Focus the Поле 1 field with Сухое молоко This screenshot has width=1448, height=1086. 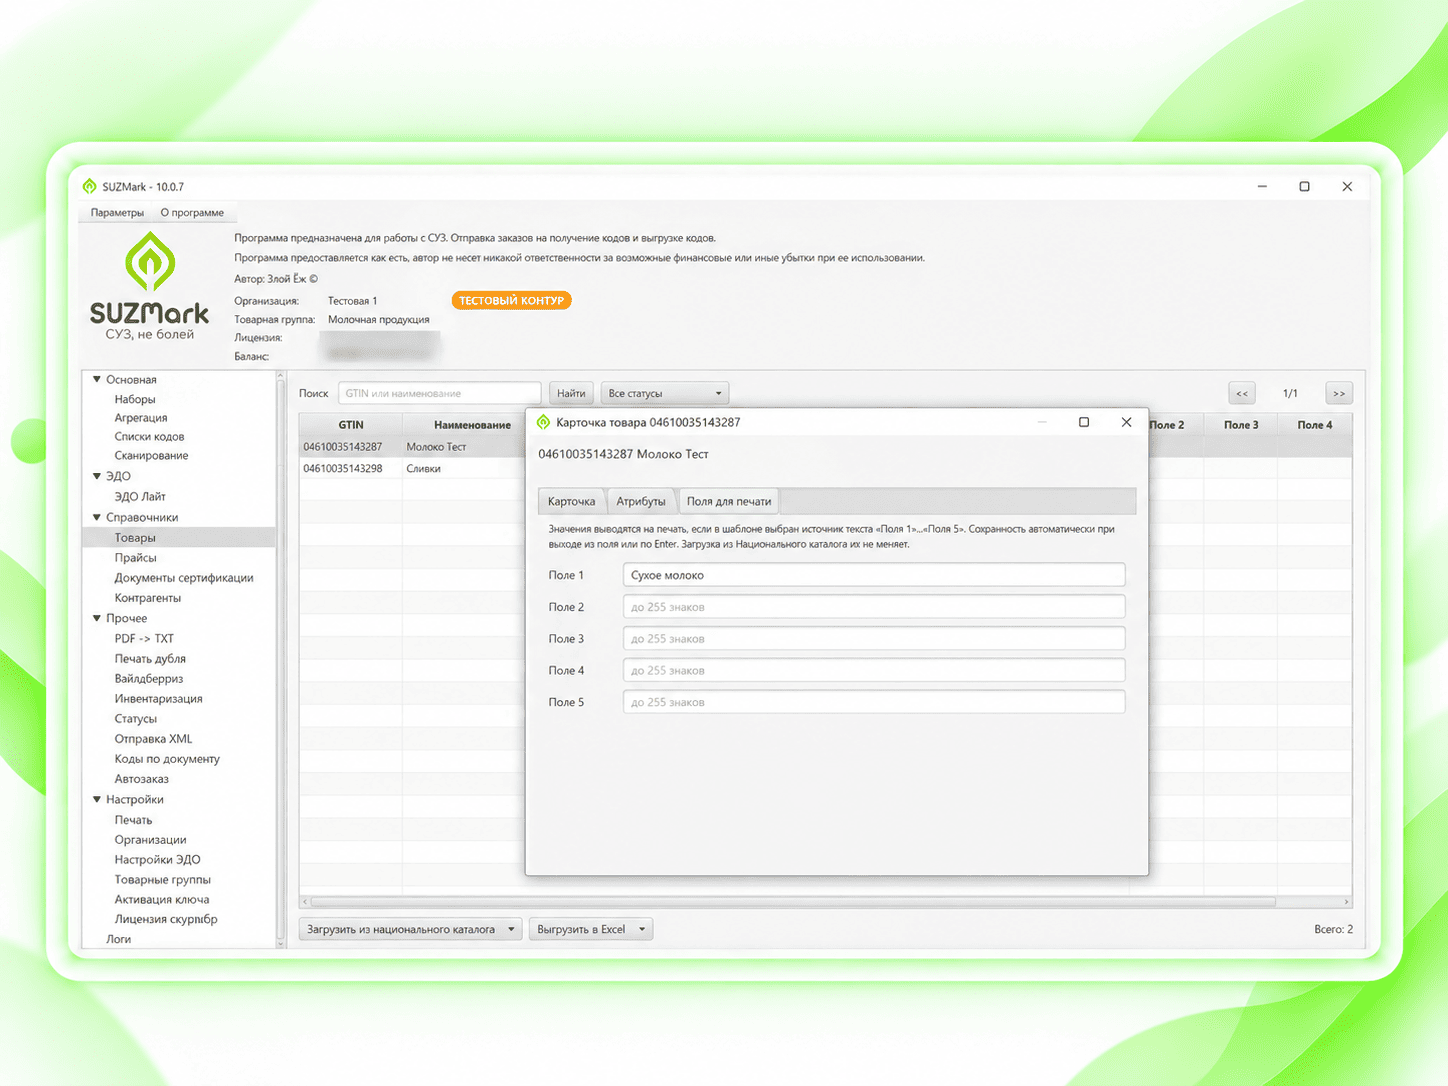[x=874, y=575]
